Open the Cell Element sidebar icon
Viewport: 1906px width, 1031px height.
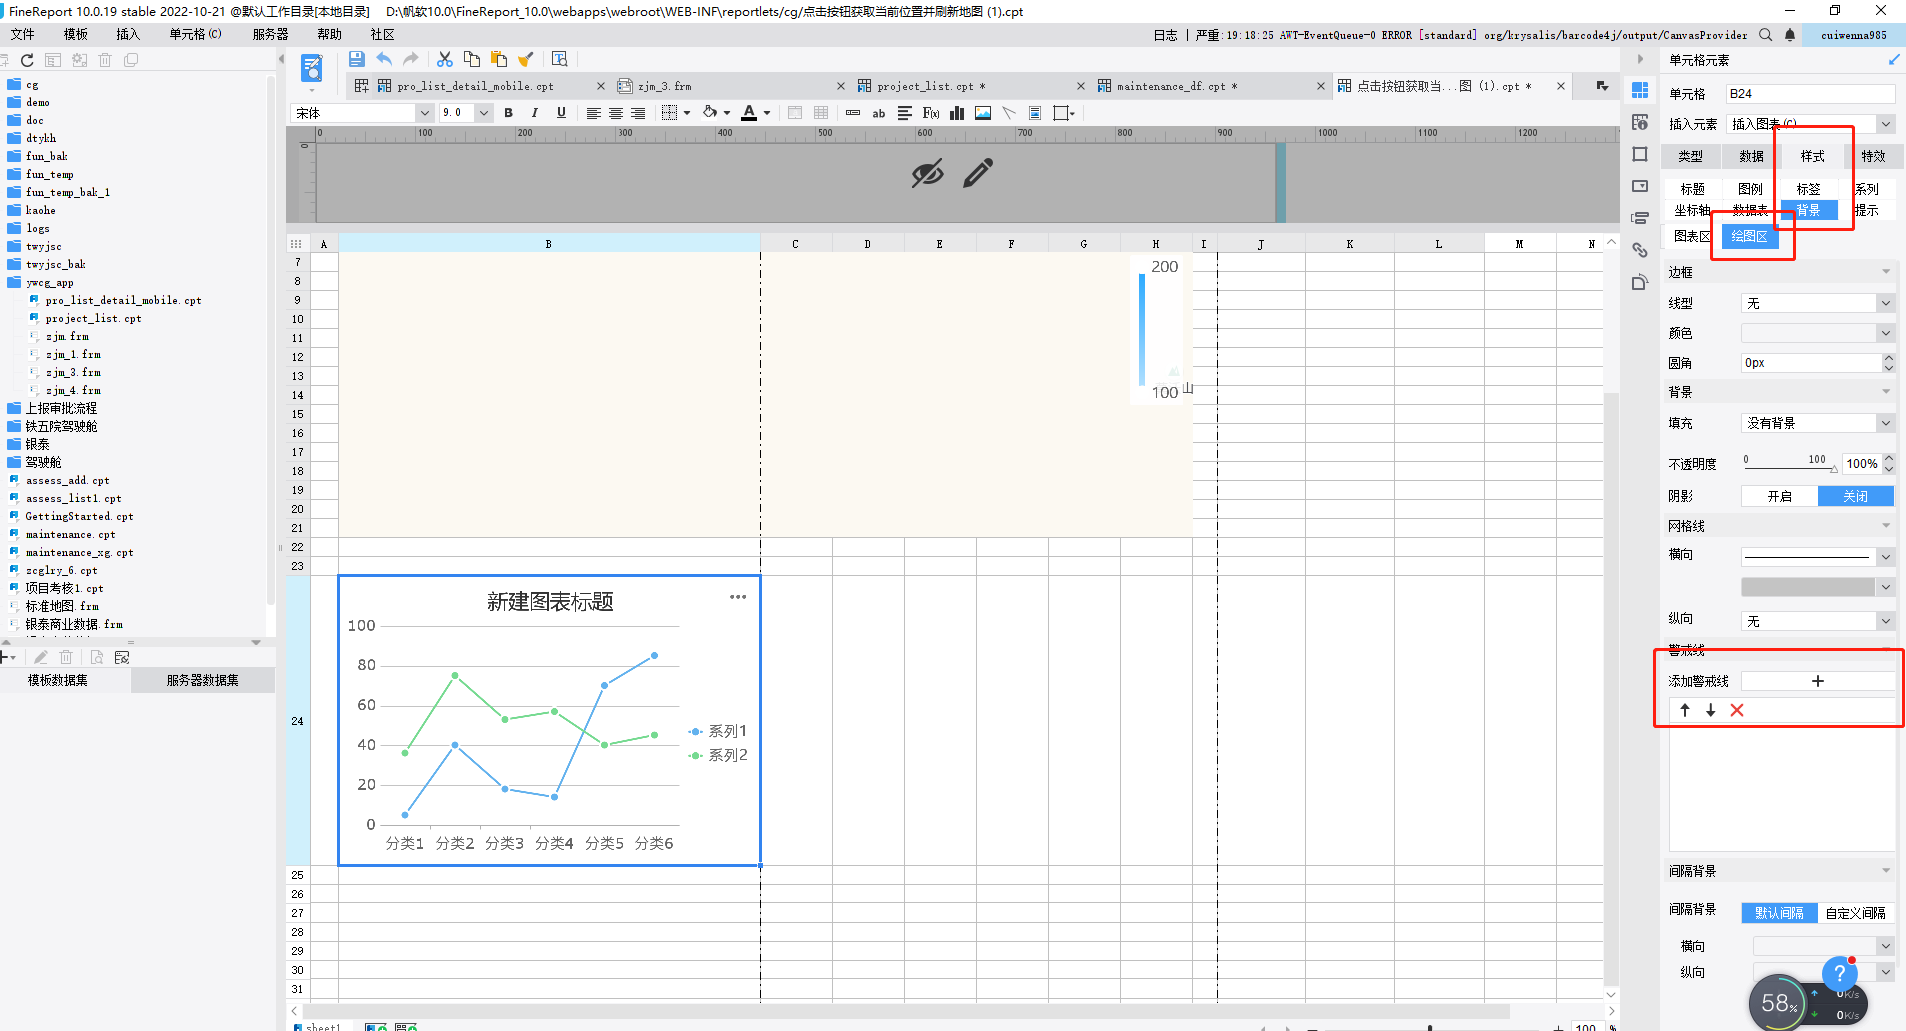click(1640, 91)
